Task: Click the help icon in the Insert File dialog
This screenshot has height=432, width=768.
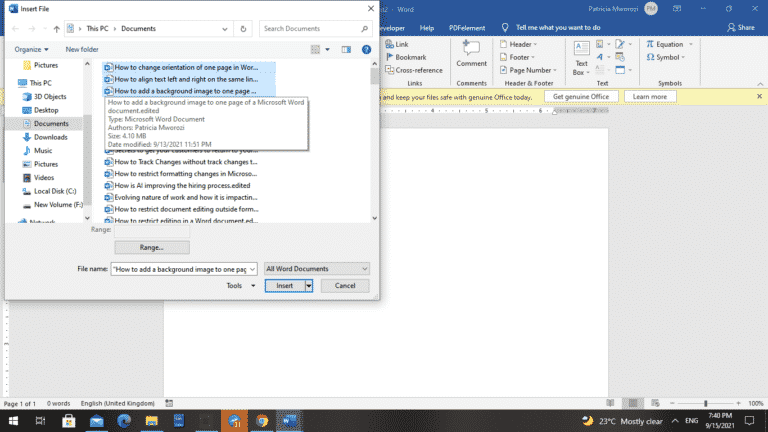Action: (x=366, y=49)
